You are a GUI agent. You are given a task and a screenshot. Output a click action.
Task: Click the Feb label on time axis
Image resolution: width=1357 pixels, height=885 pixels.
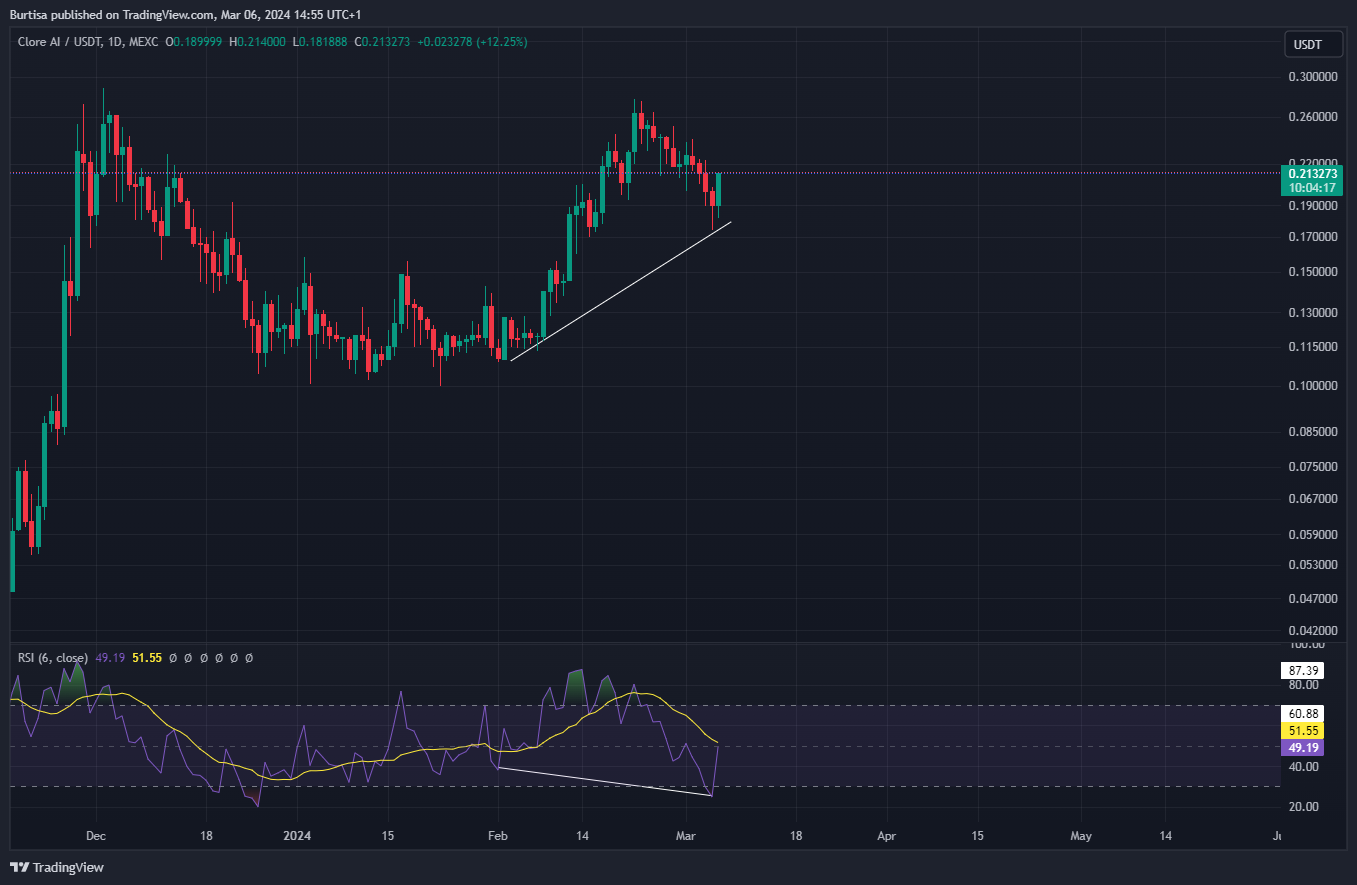click(x=497, y=835)
